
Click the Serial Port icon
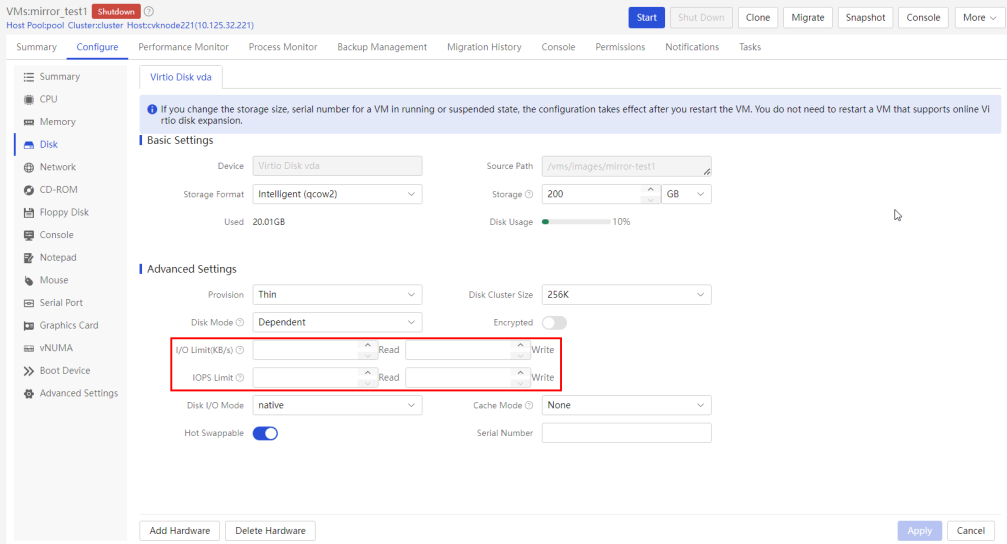29,303
